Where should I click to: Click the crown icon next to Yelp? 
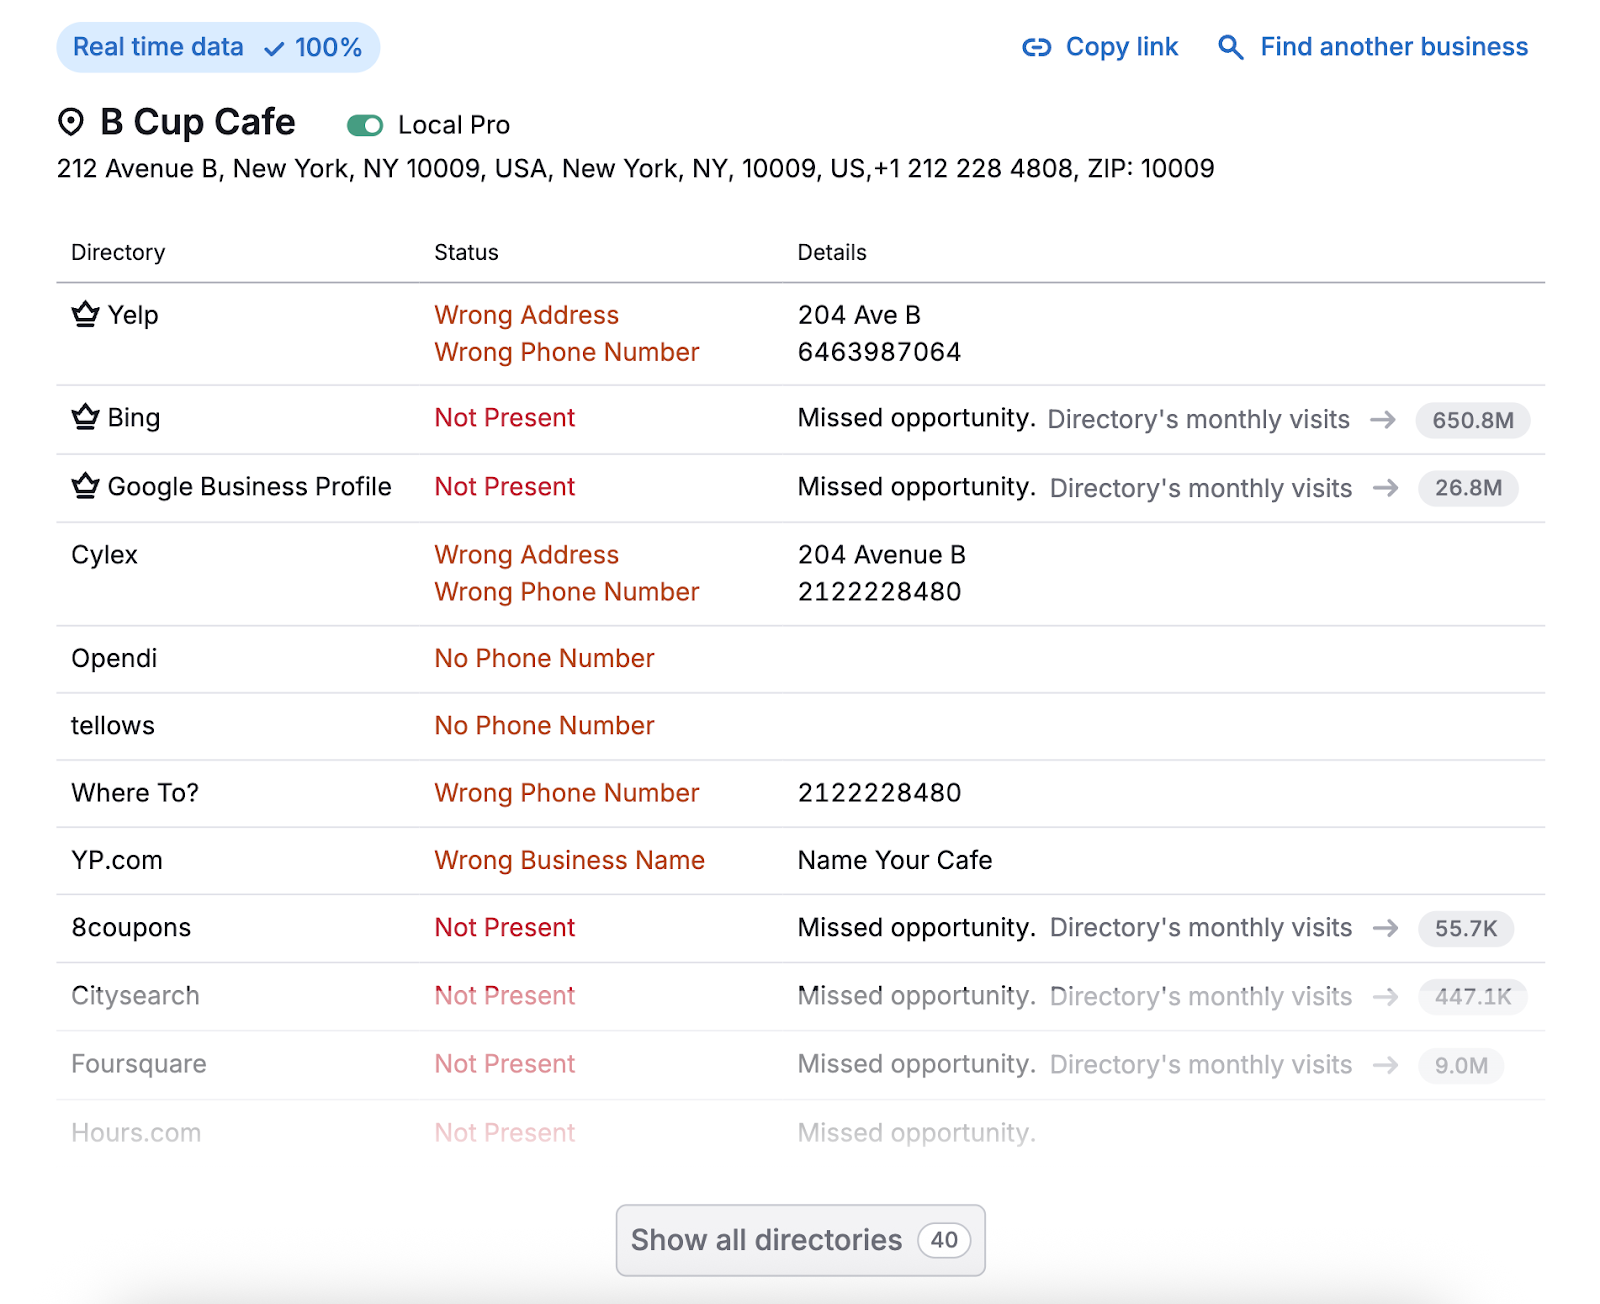pos(83,314)
